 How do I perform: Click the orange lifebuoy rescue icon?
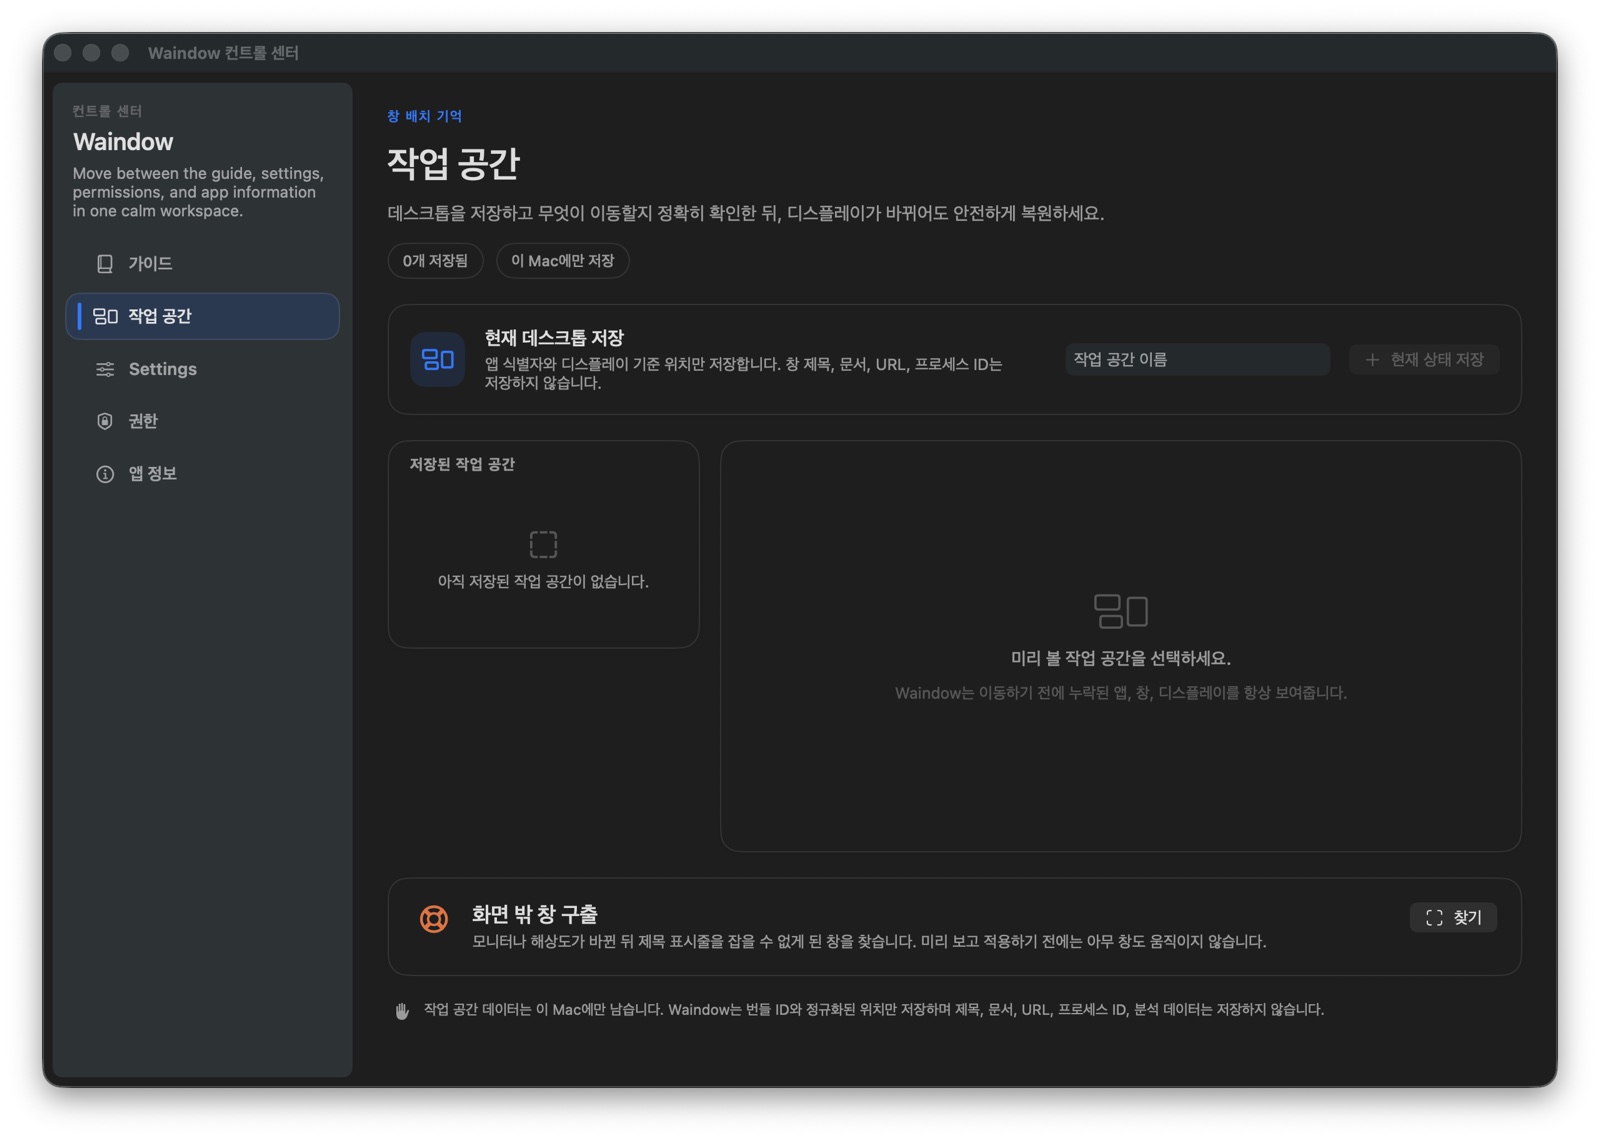[x=434, y=918]
